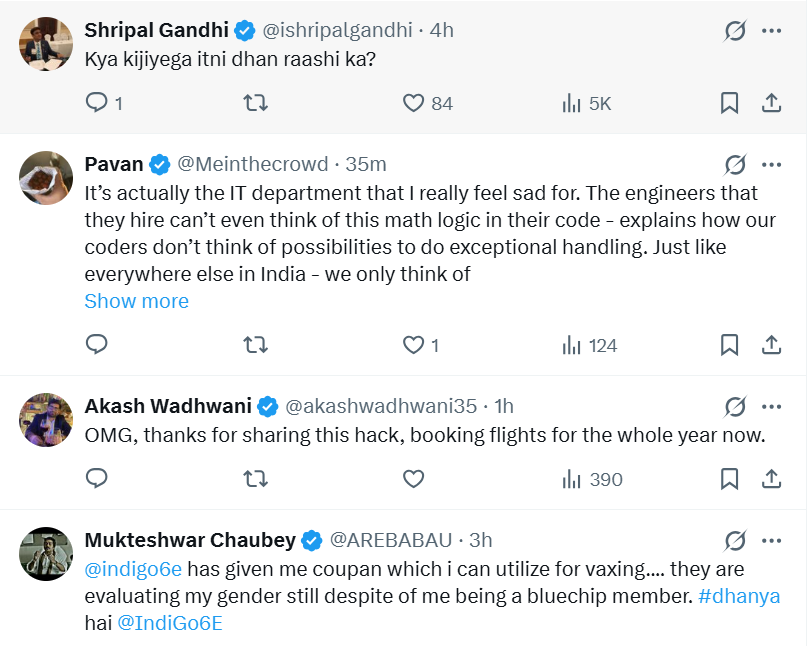
Task: View analytics on Pavan's tweet
Action: point(589,345)
